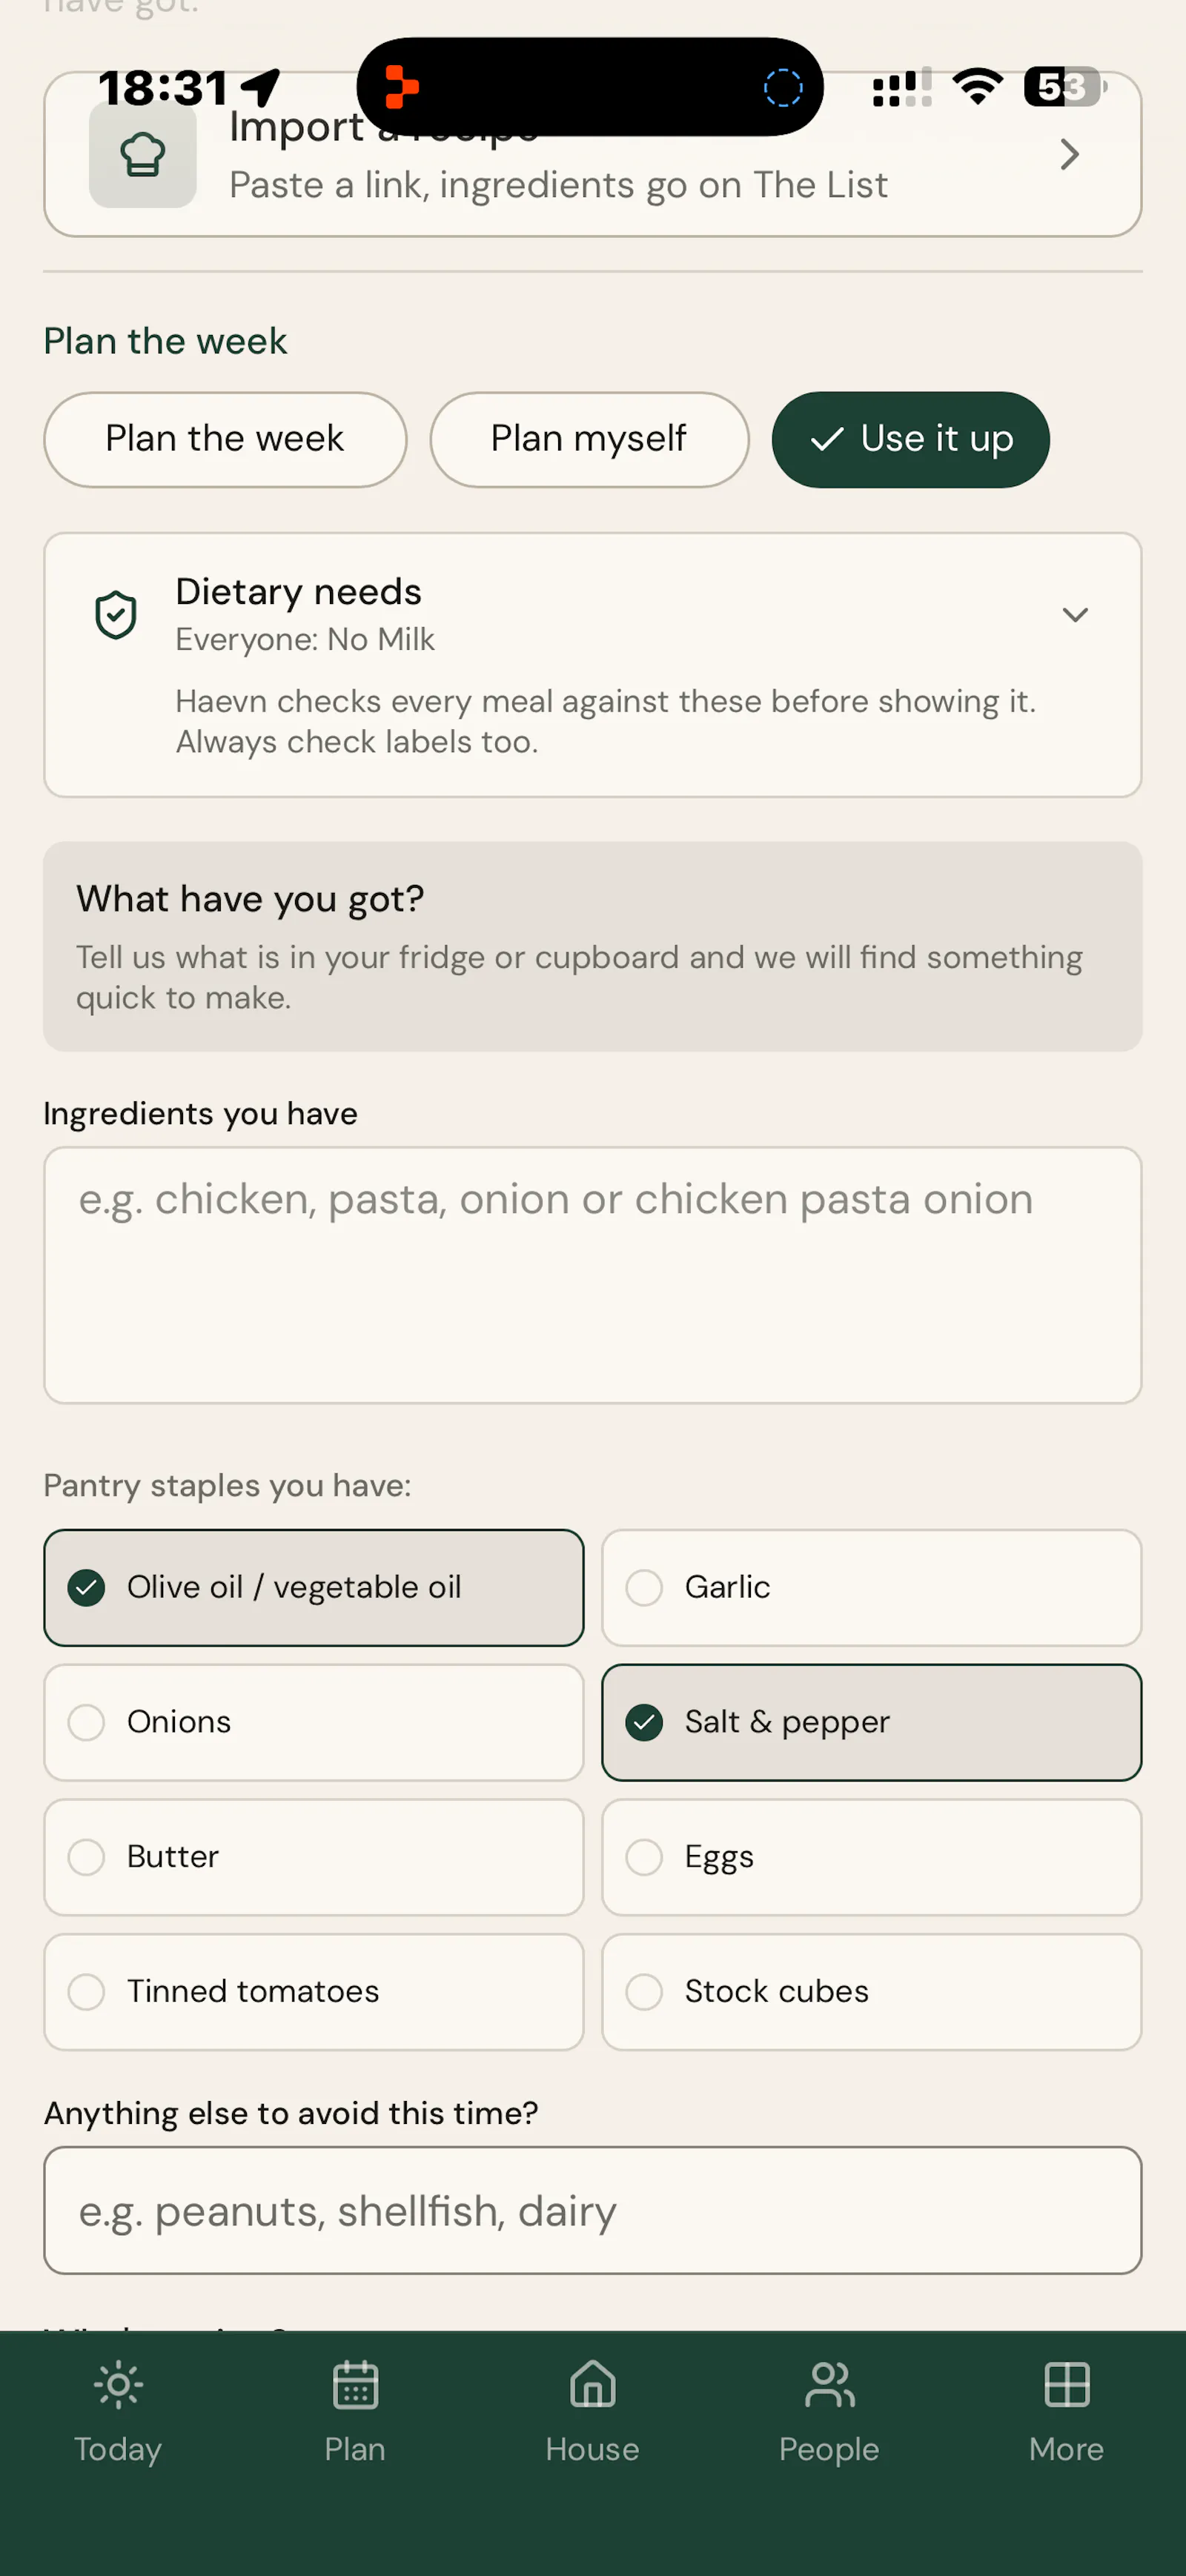Open Today tab sun icon

tap(118, 2386)
